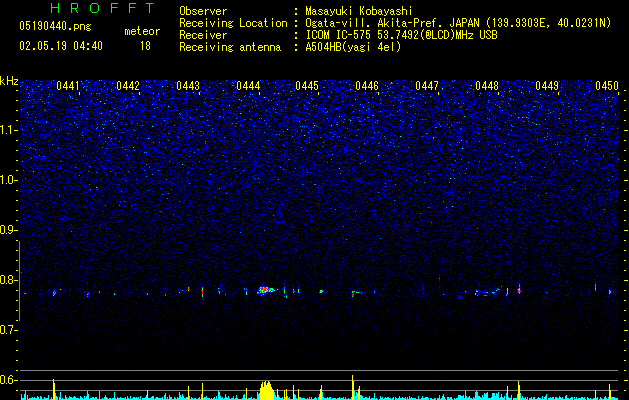Click the date stamp 02.05.19 04:40

[61, 46]
